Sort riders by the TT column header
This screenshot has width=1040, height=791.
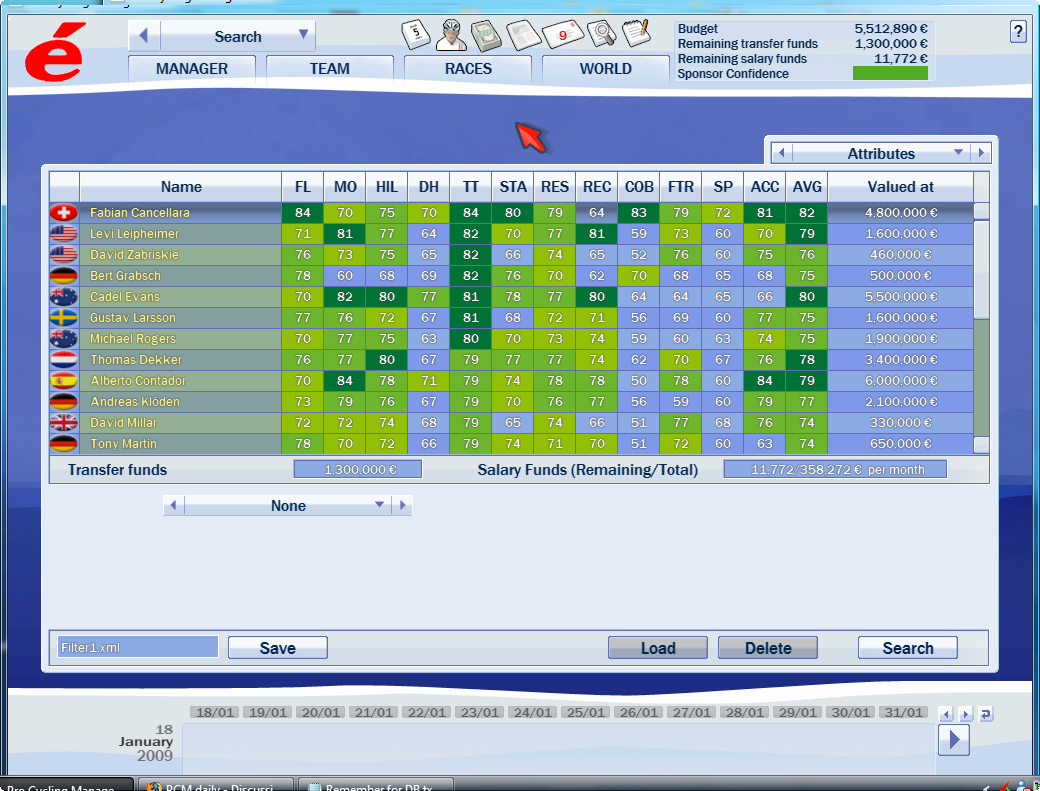coord(470,187)
